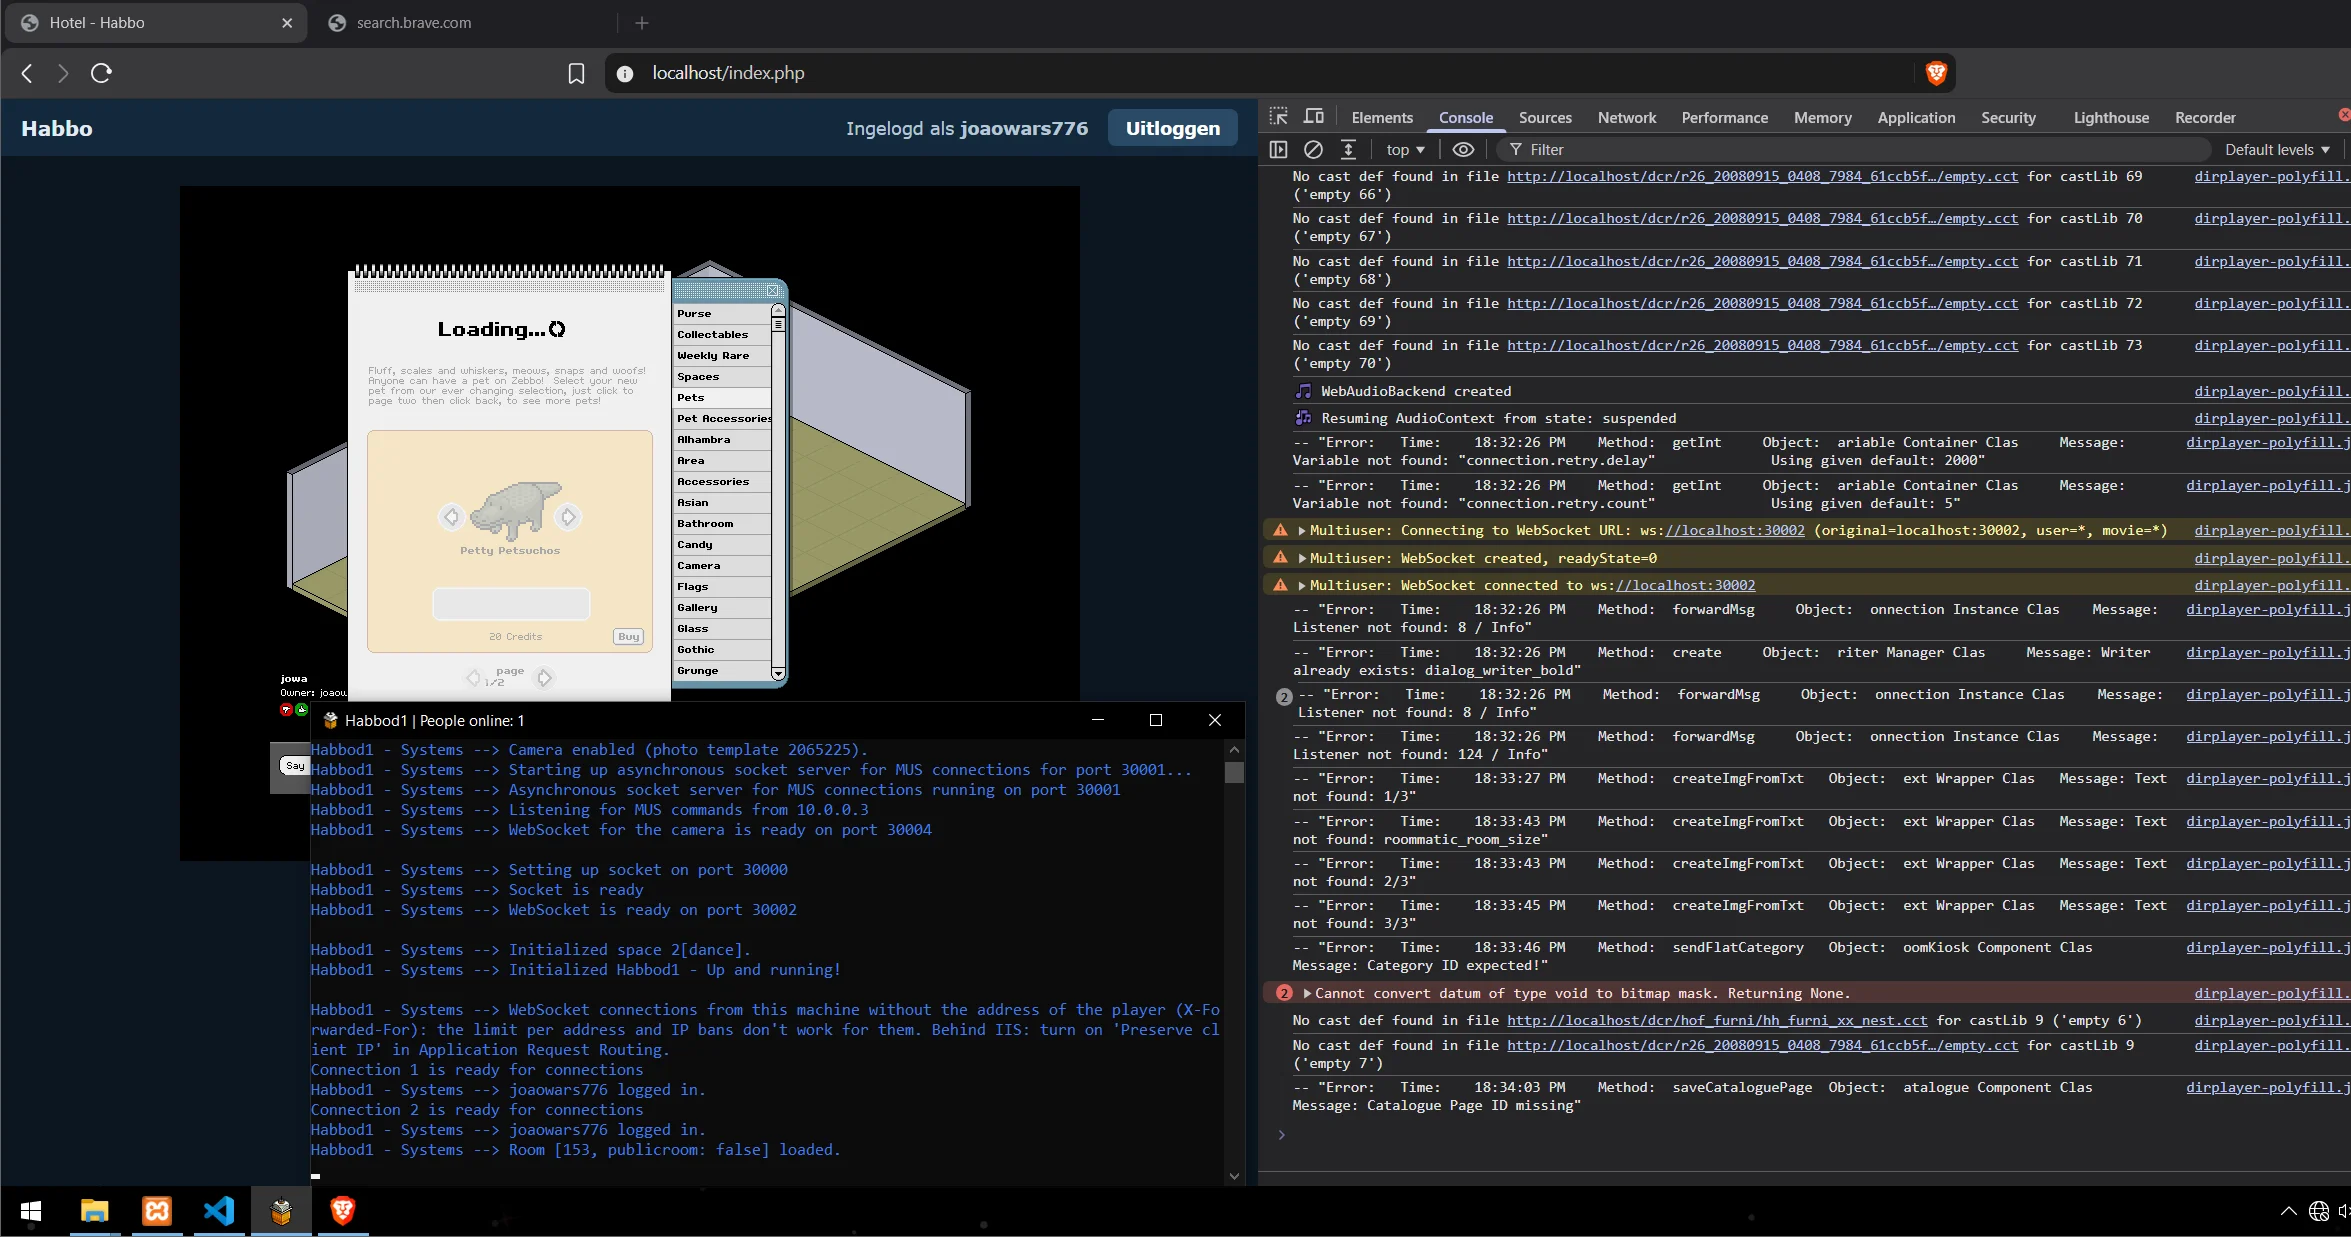This screenshot has width=2351, height=1237.
Task: Open the Performance tab
Action: (1724, 117)
